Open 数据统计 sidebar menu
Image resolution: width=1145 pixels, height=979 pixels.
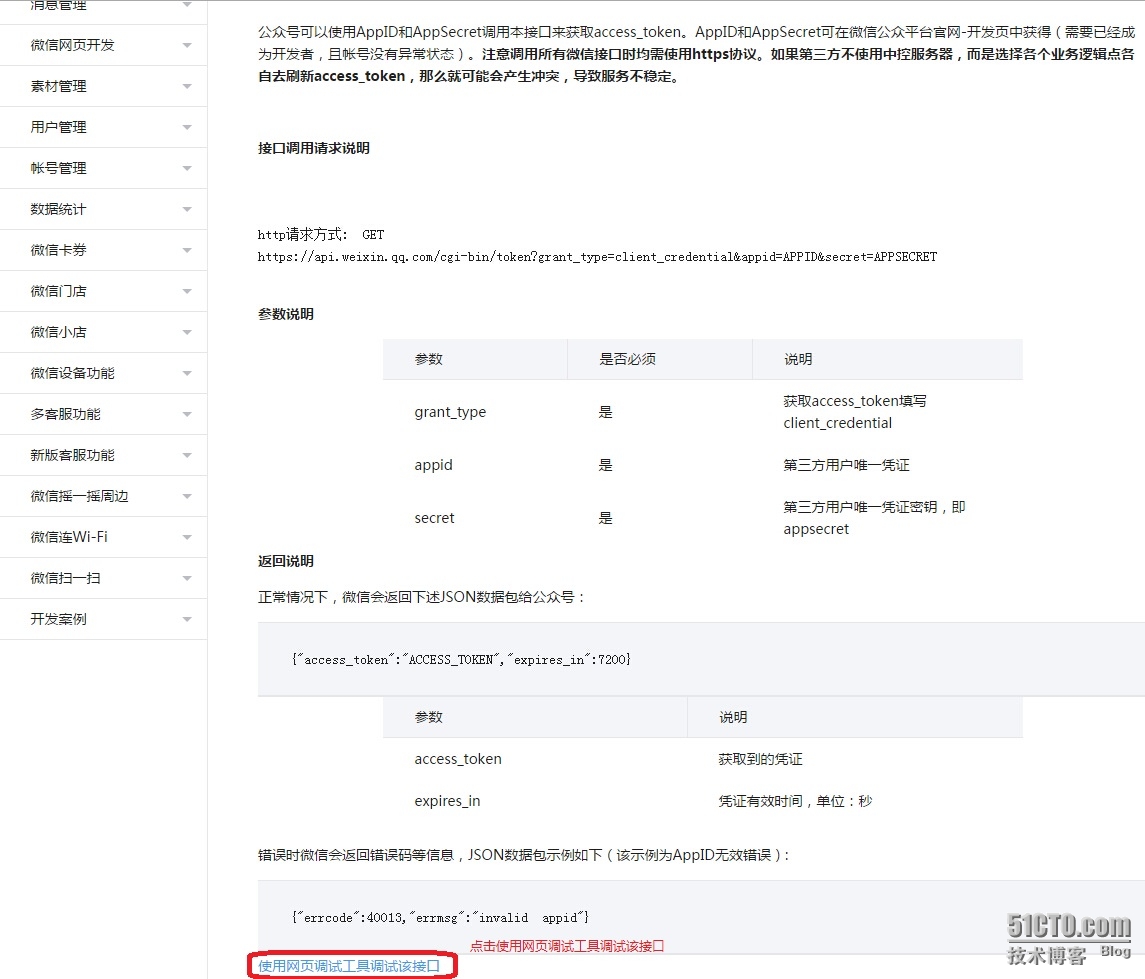(x=103, y=209)
